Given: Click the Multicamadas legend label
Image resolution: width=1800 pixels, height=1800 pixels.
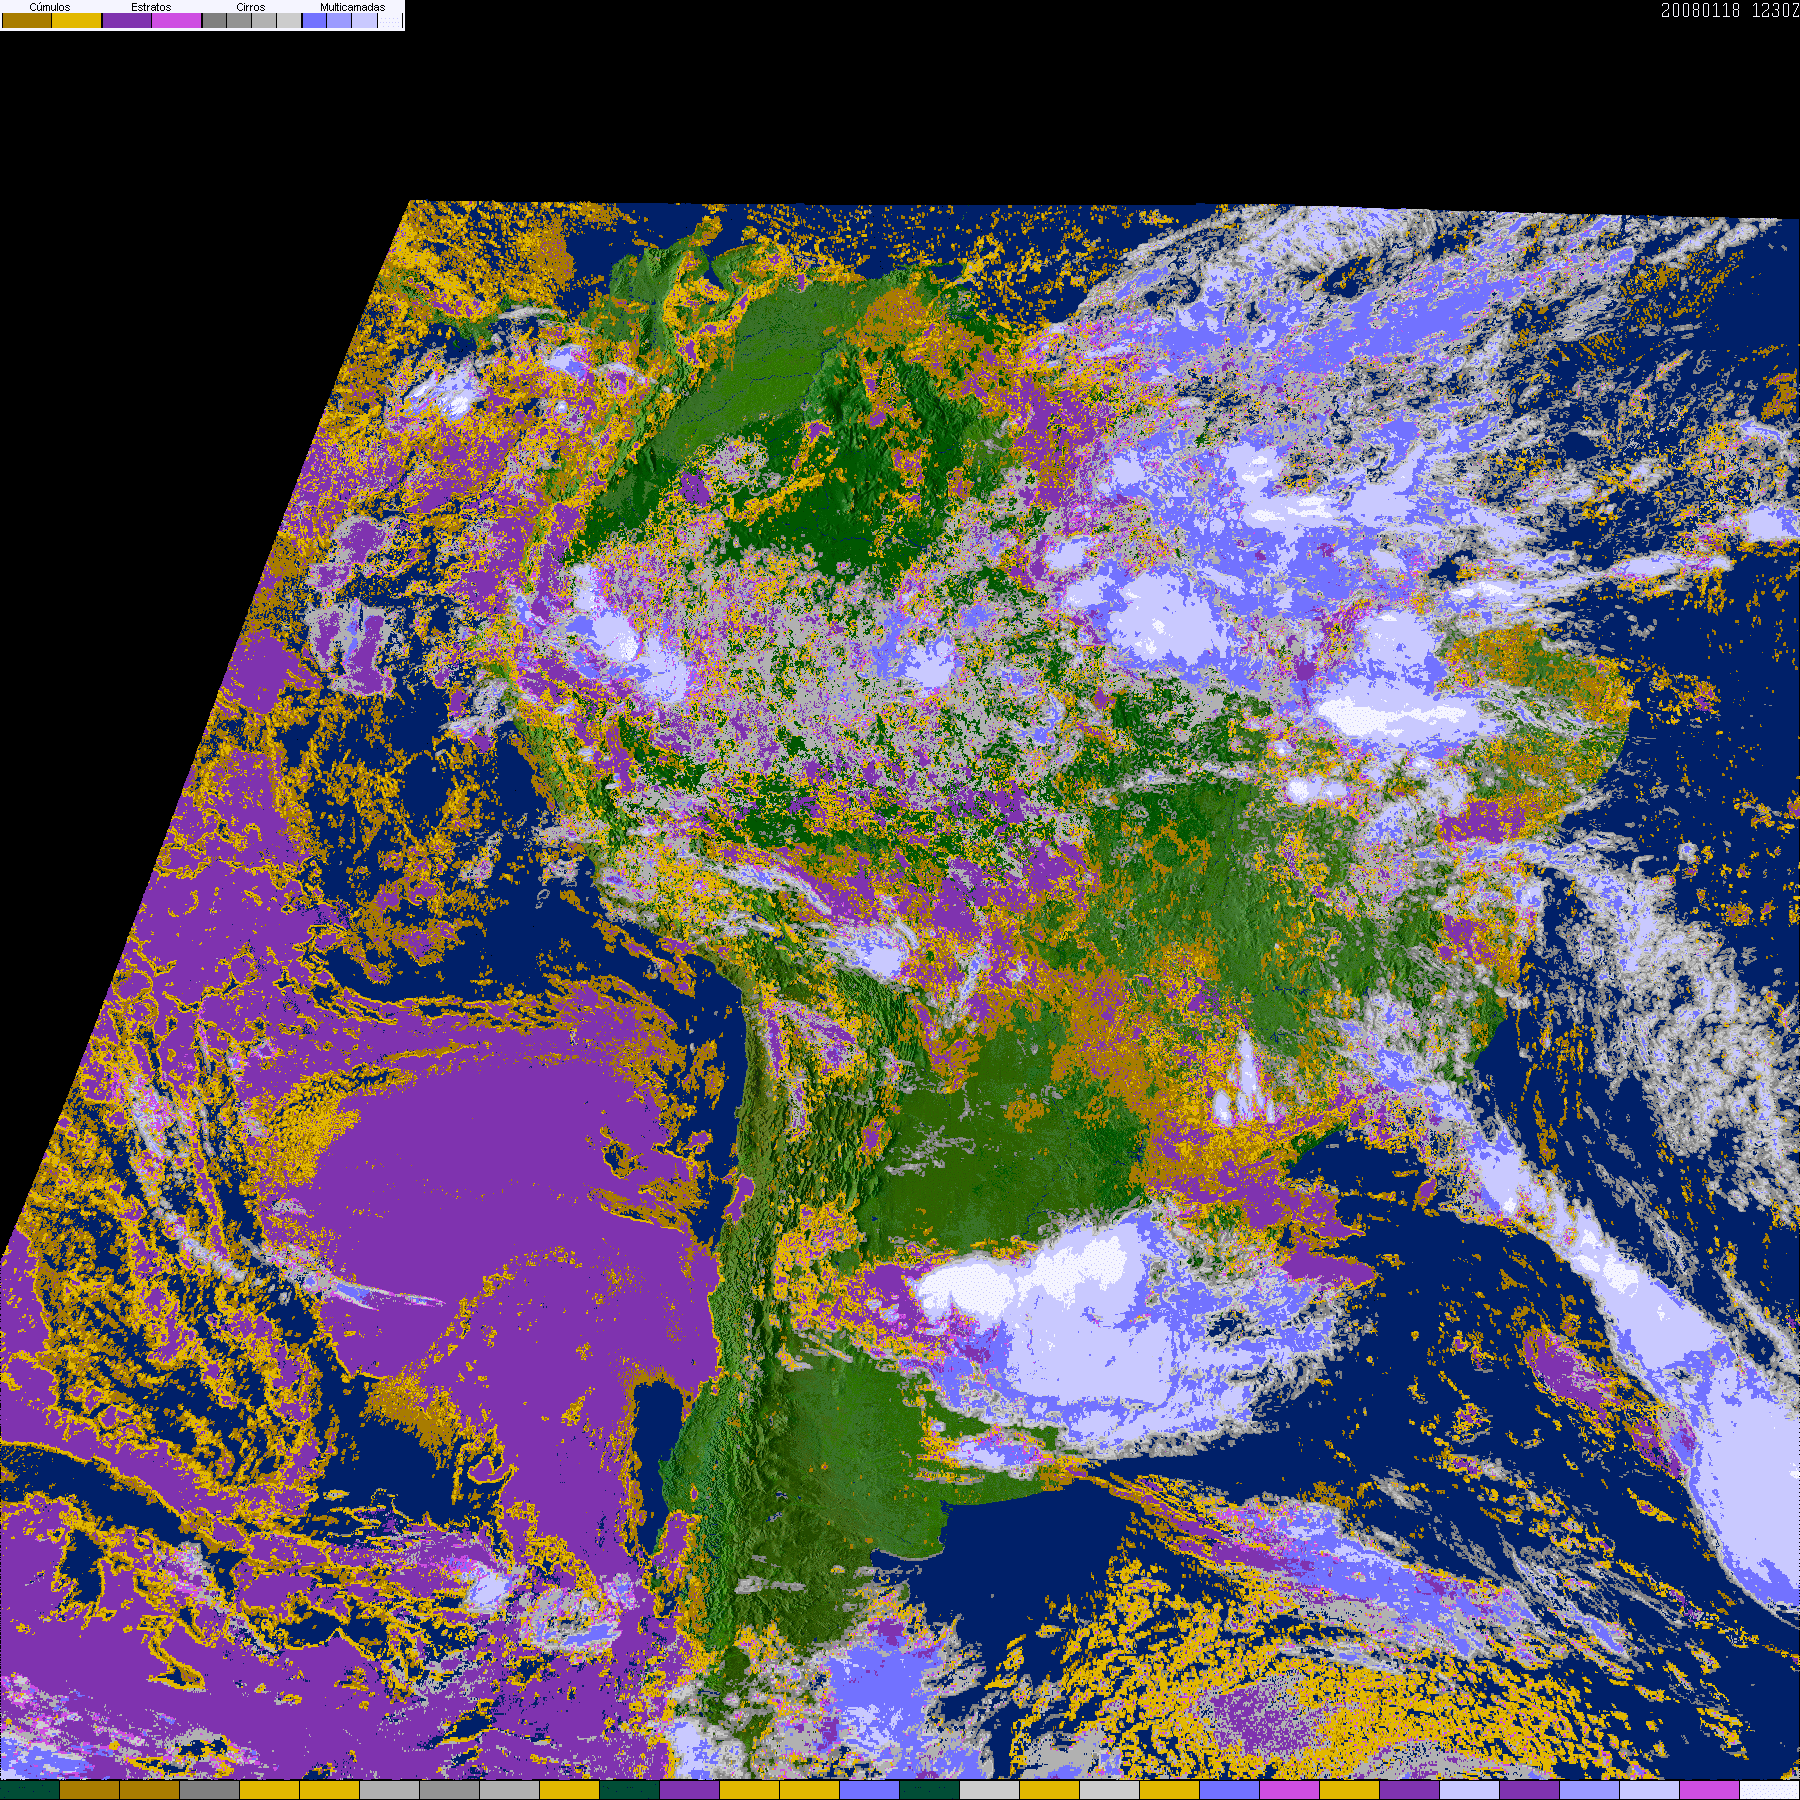Looking at the screenshot, I should (352, 7).
